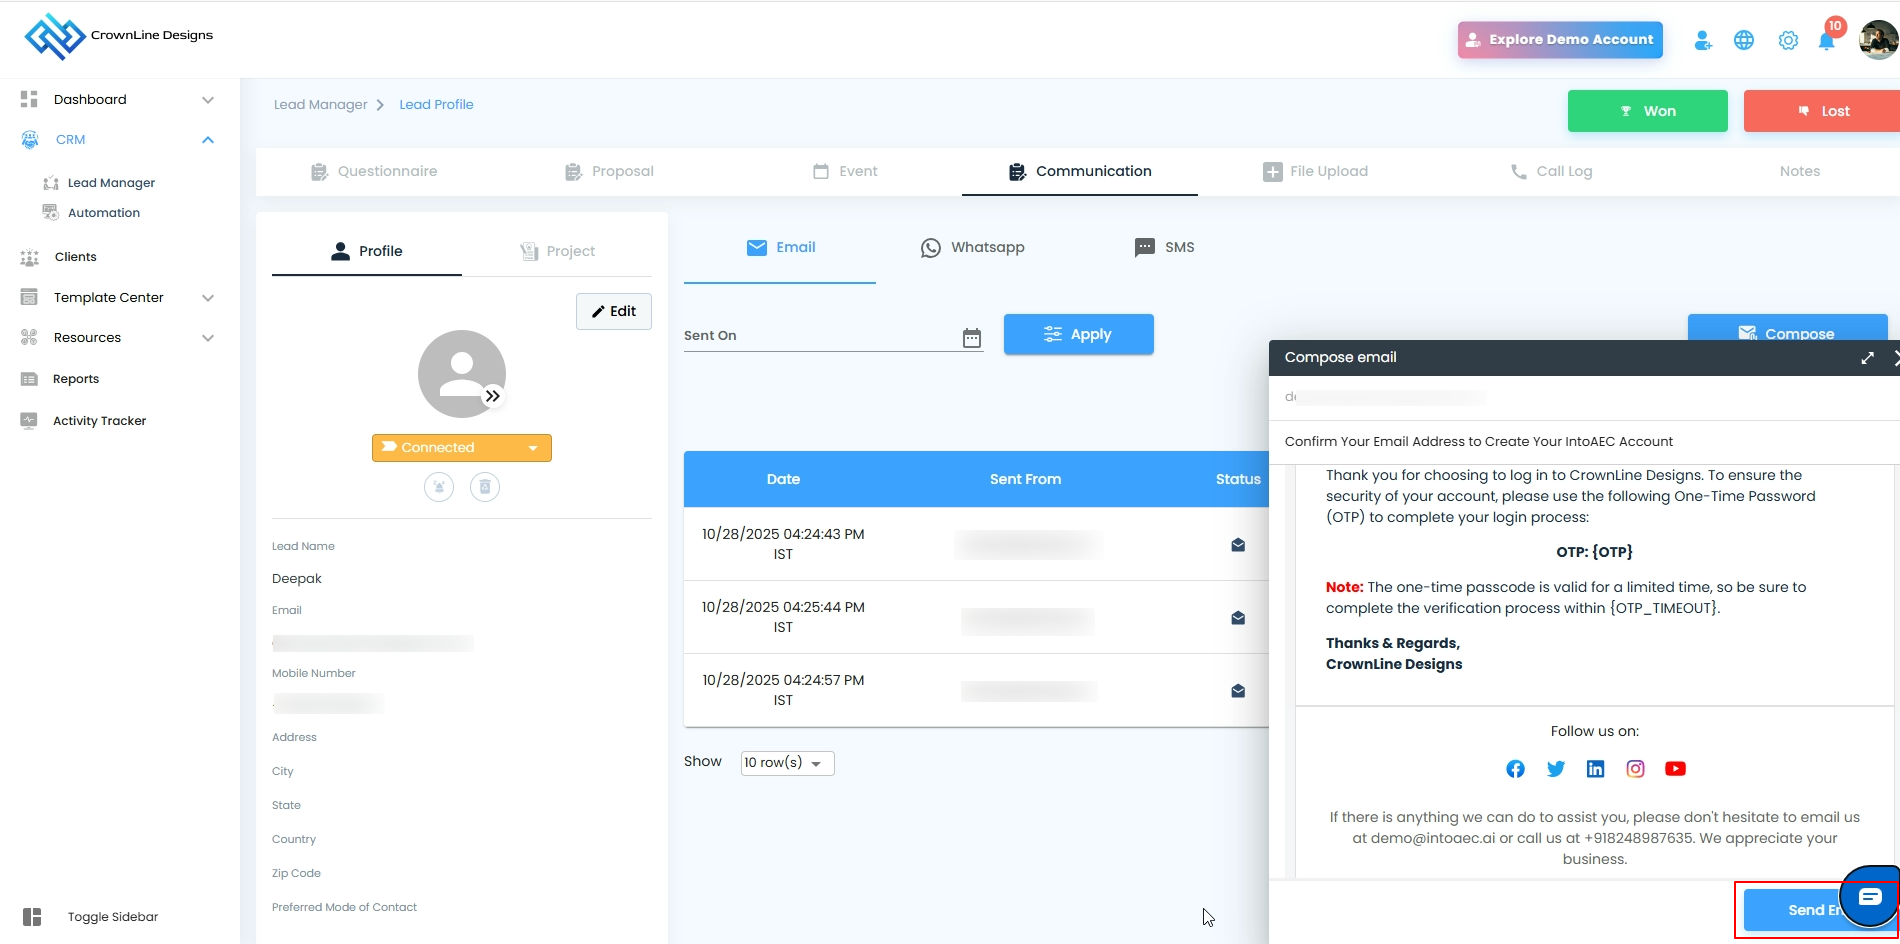Switch to the SMS tab
The width and height of the screenshot is (1900, 944).
[x=1165, y=248]
